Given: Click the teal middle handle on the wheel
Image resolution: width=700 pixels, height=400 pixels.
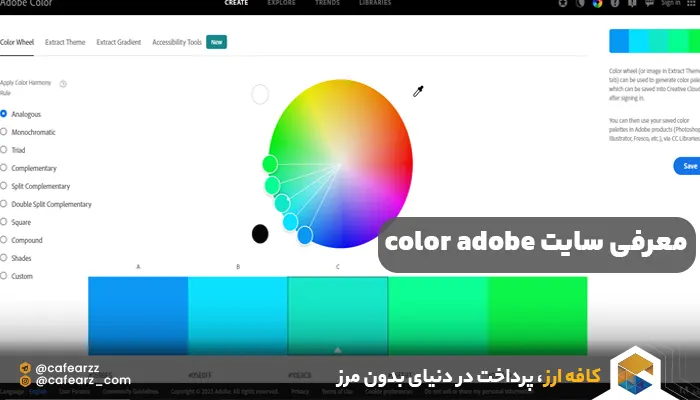Looking at the screenshot, I should (282, 203).
